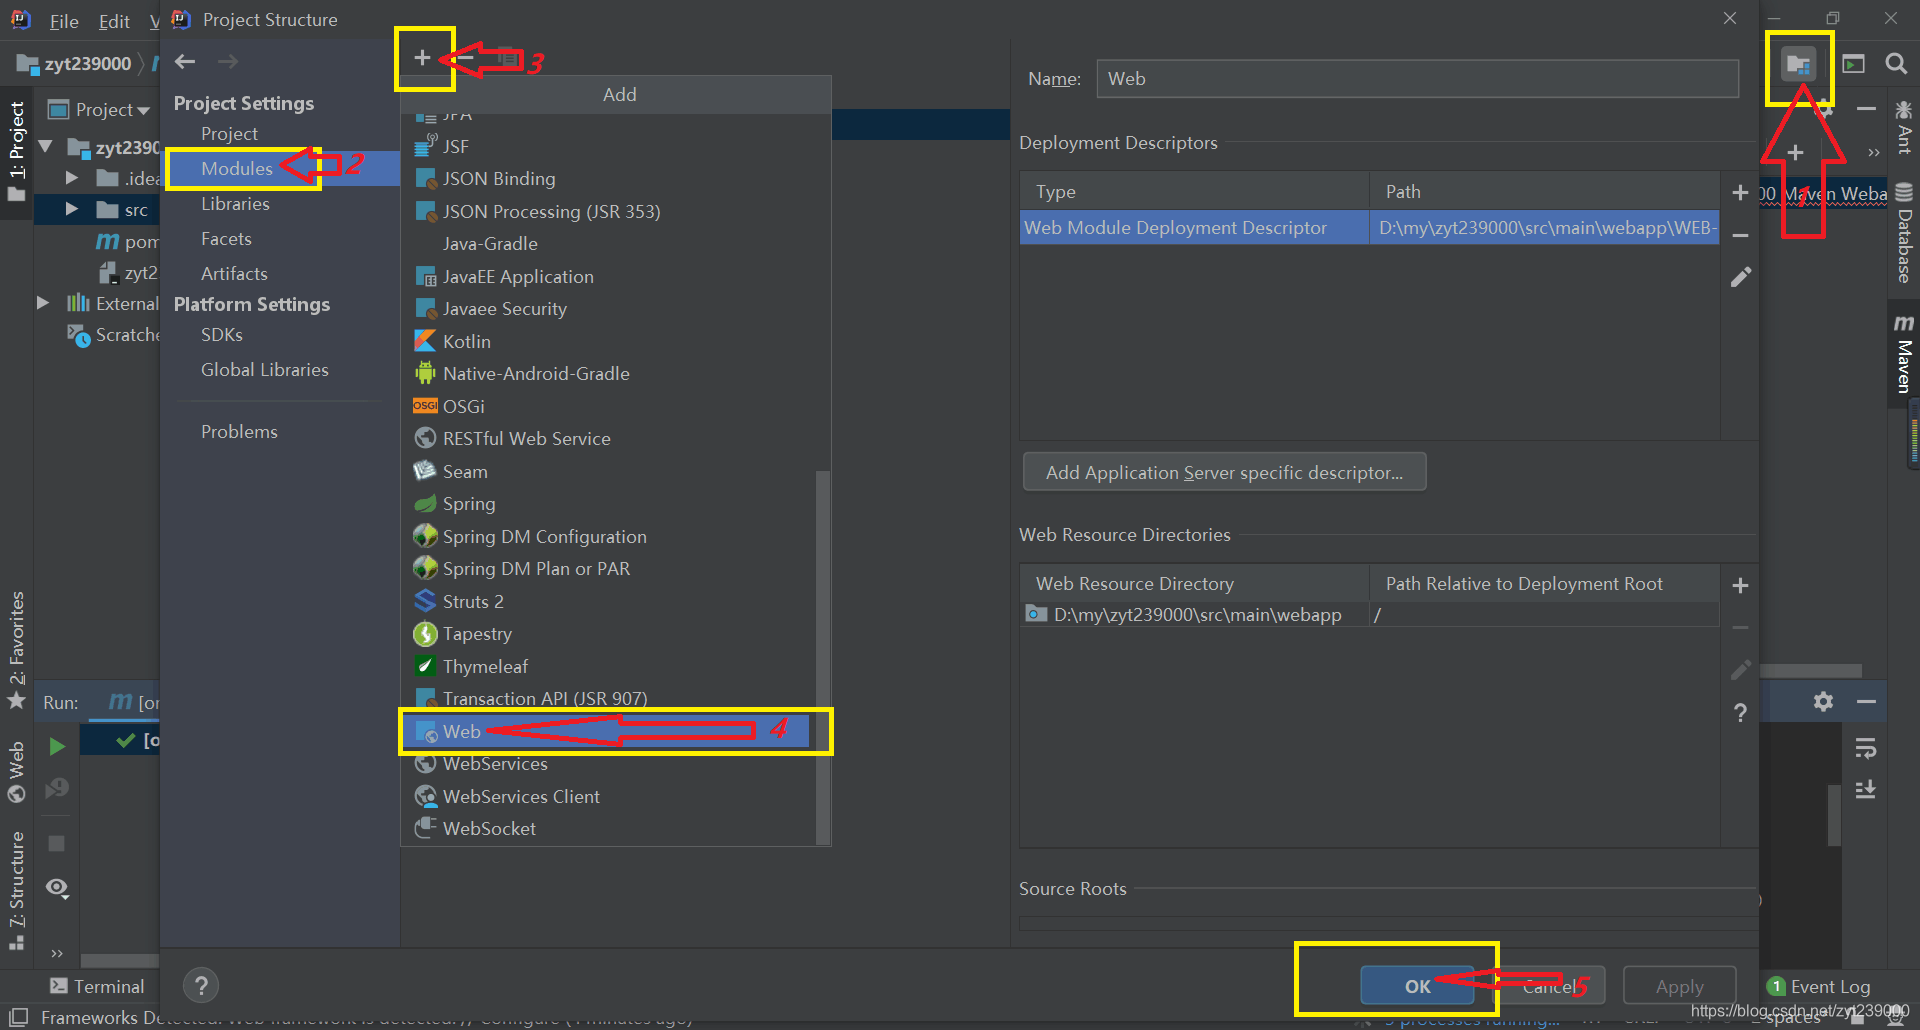Image resolution: width=1920 pixels, height=1030 pixels.
Task: Toggle soft-wrap icon in Run panel
Action: (x=1866, y=749)
